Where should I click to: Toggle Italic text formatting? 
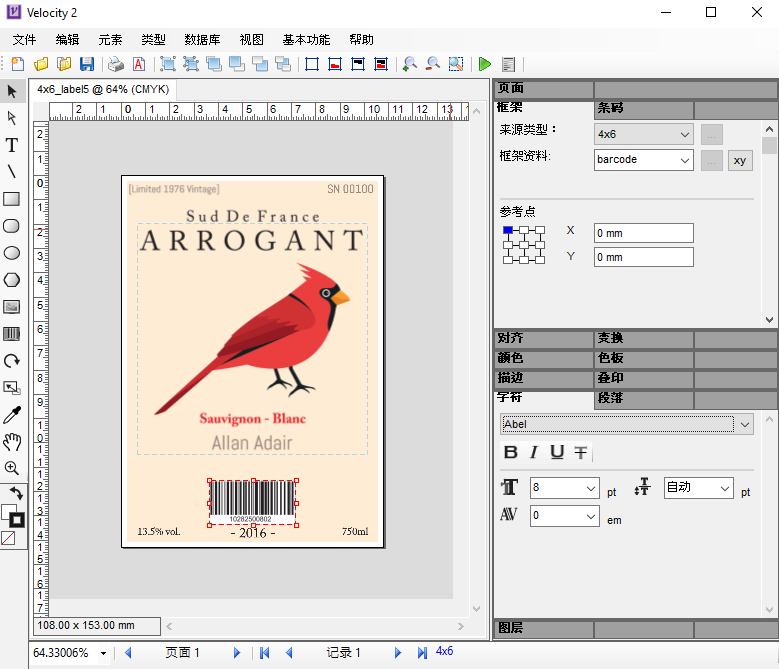534,452
